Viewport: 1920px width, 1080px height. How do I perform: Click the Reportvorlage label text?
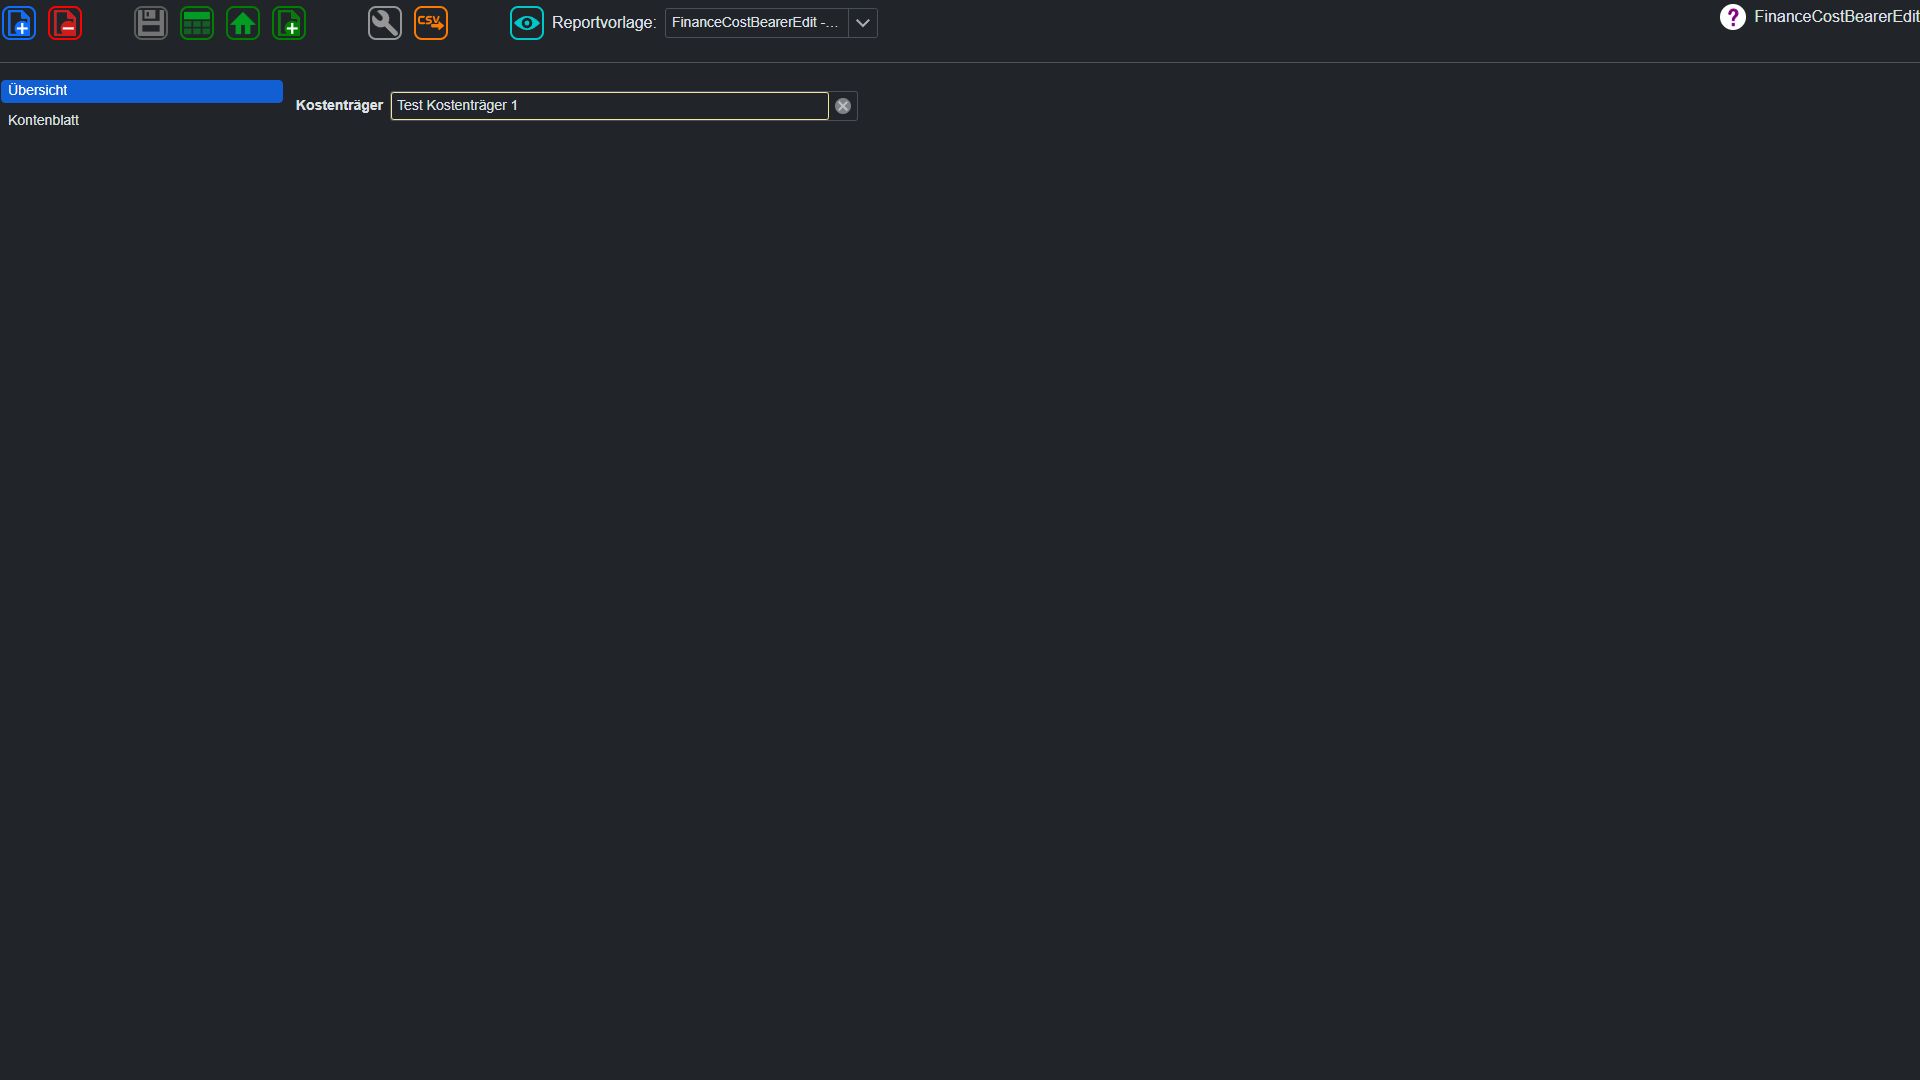(x=604, y=23)
